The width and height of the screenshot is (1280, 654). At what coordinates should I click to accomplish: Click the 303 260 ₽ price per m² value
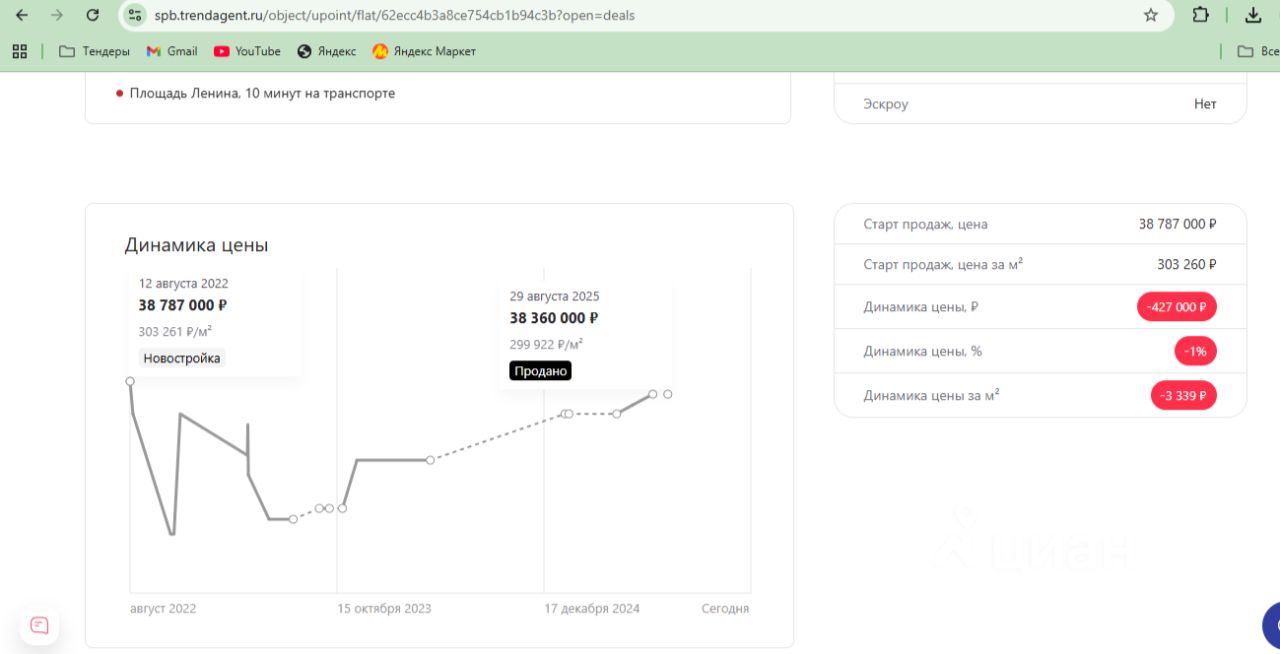point(1187,264)
